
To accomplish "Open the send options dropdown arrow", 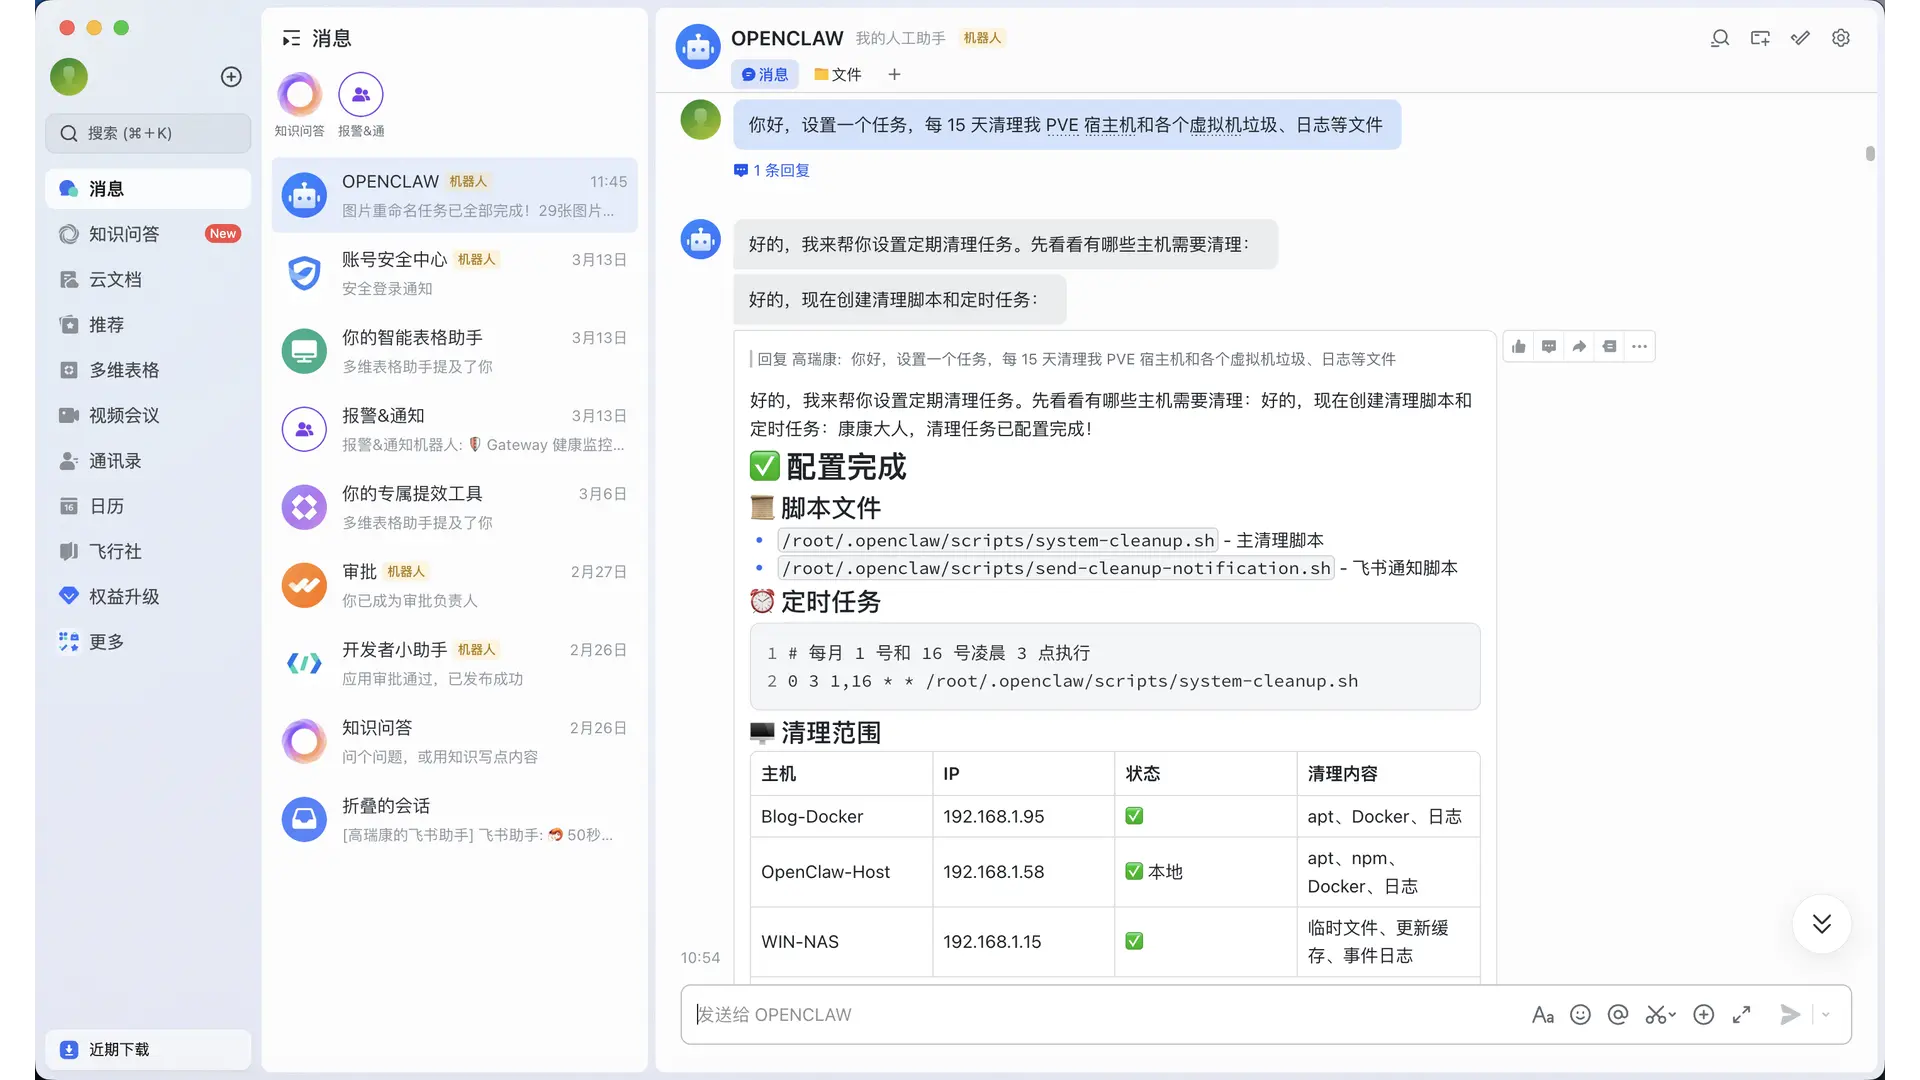I will pyautogui.click(x=1826, y=1015).
